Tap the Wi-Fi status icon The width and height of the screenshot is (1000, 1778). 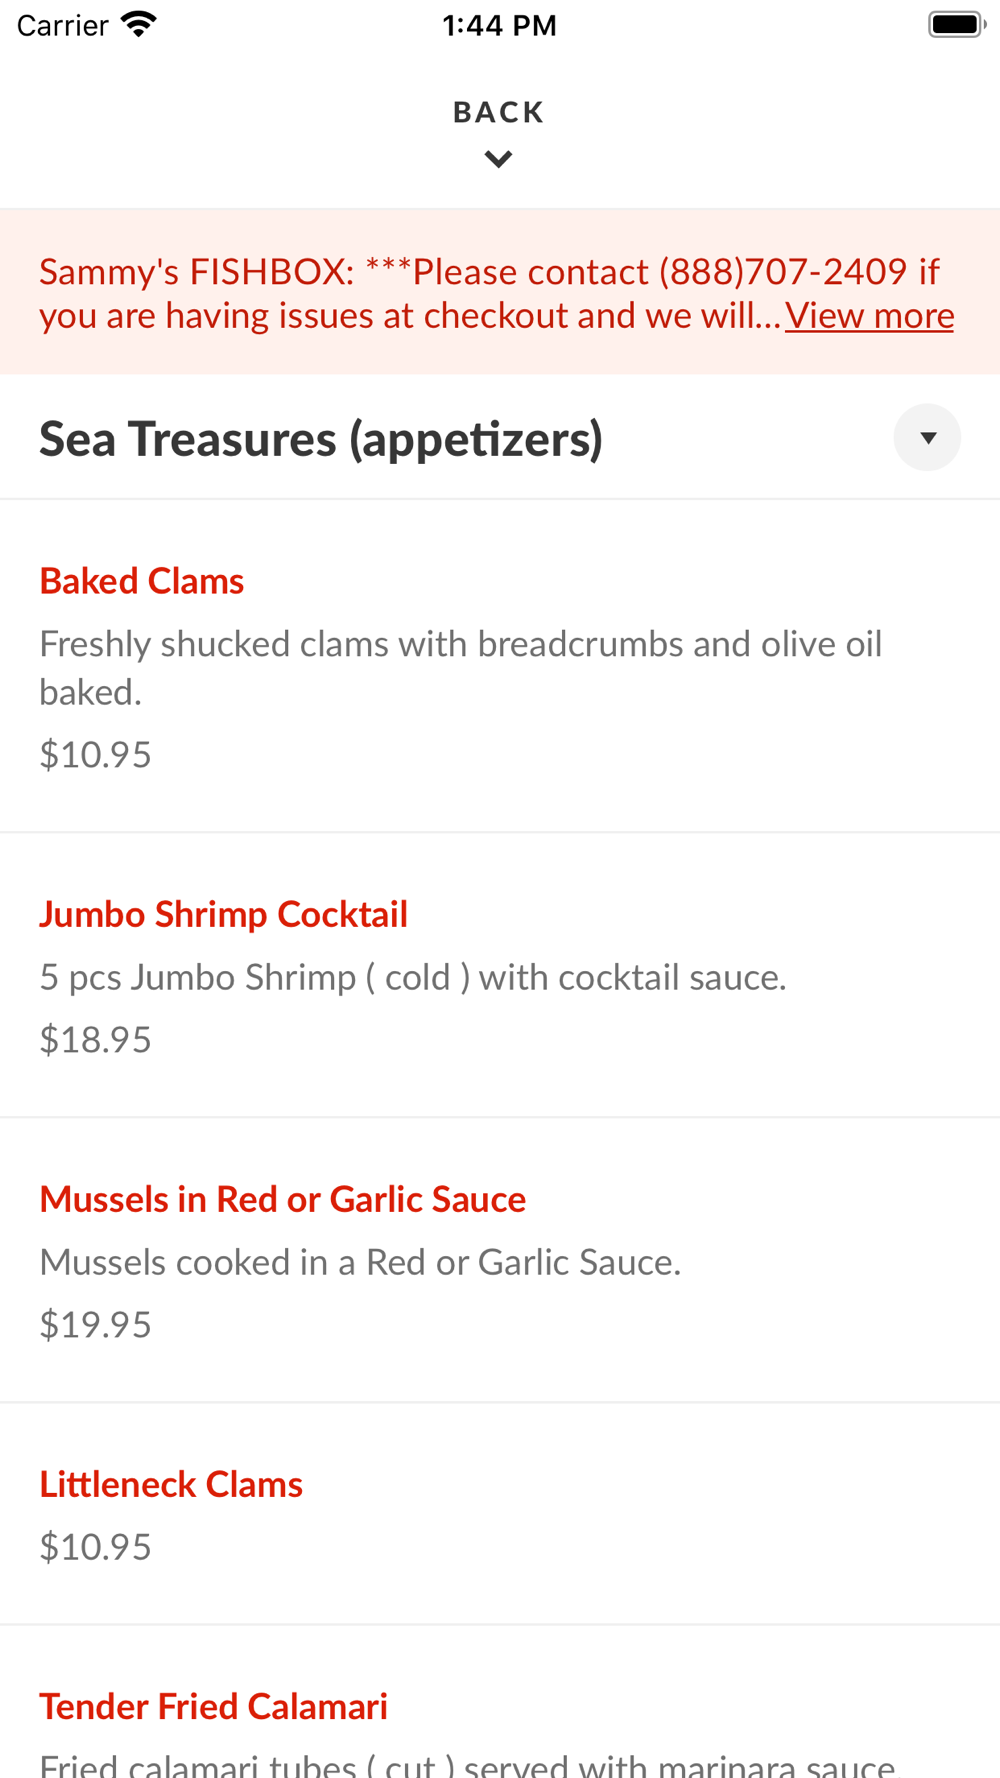(x=139, y=25)
